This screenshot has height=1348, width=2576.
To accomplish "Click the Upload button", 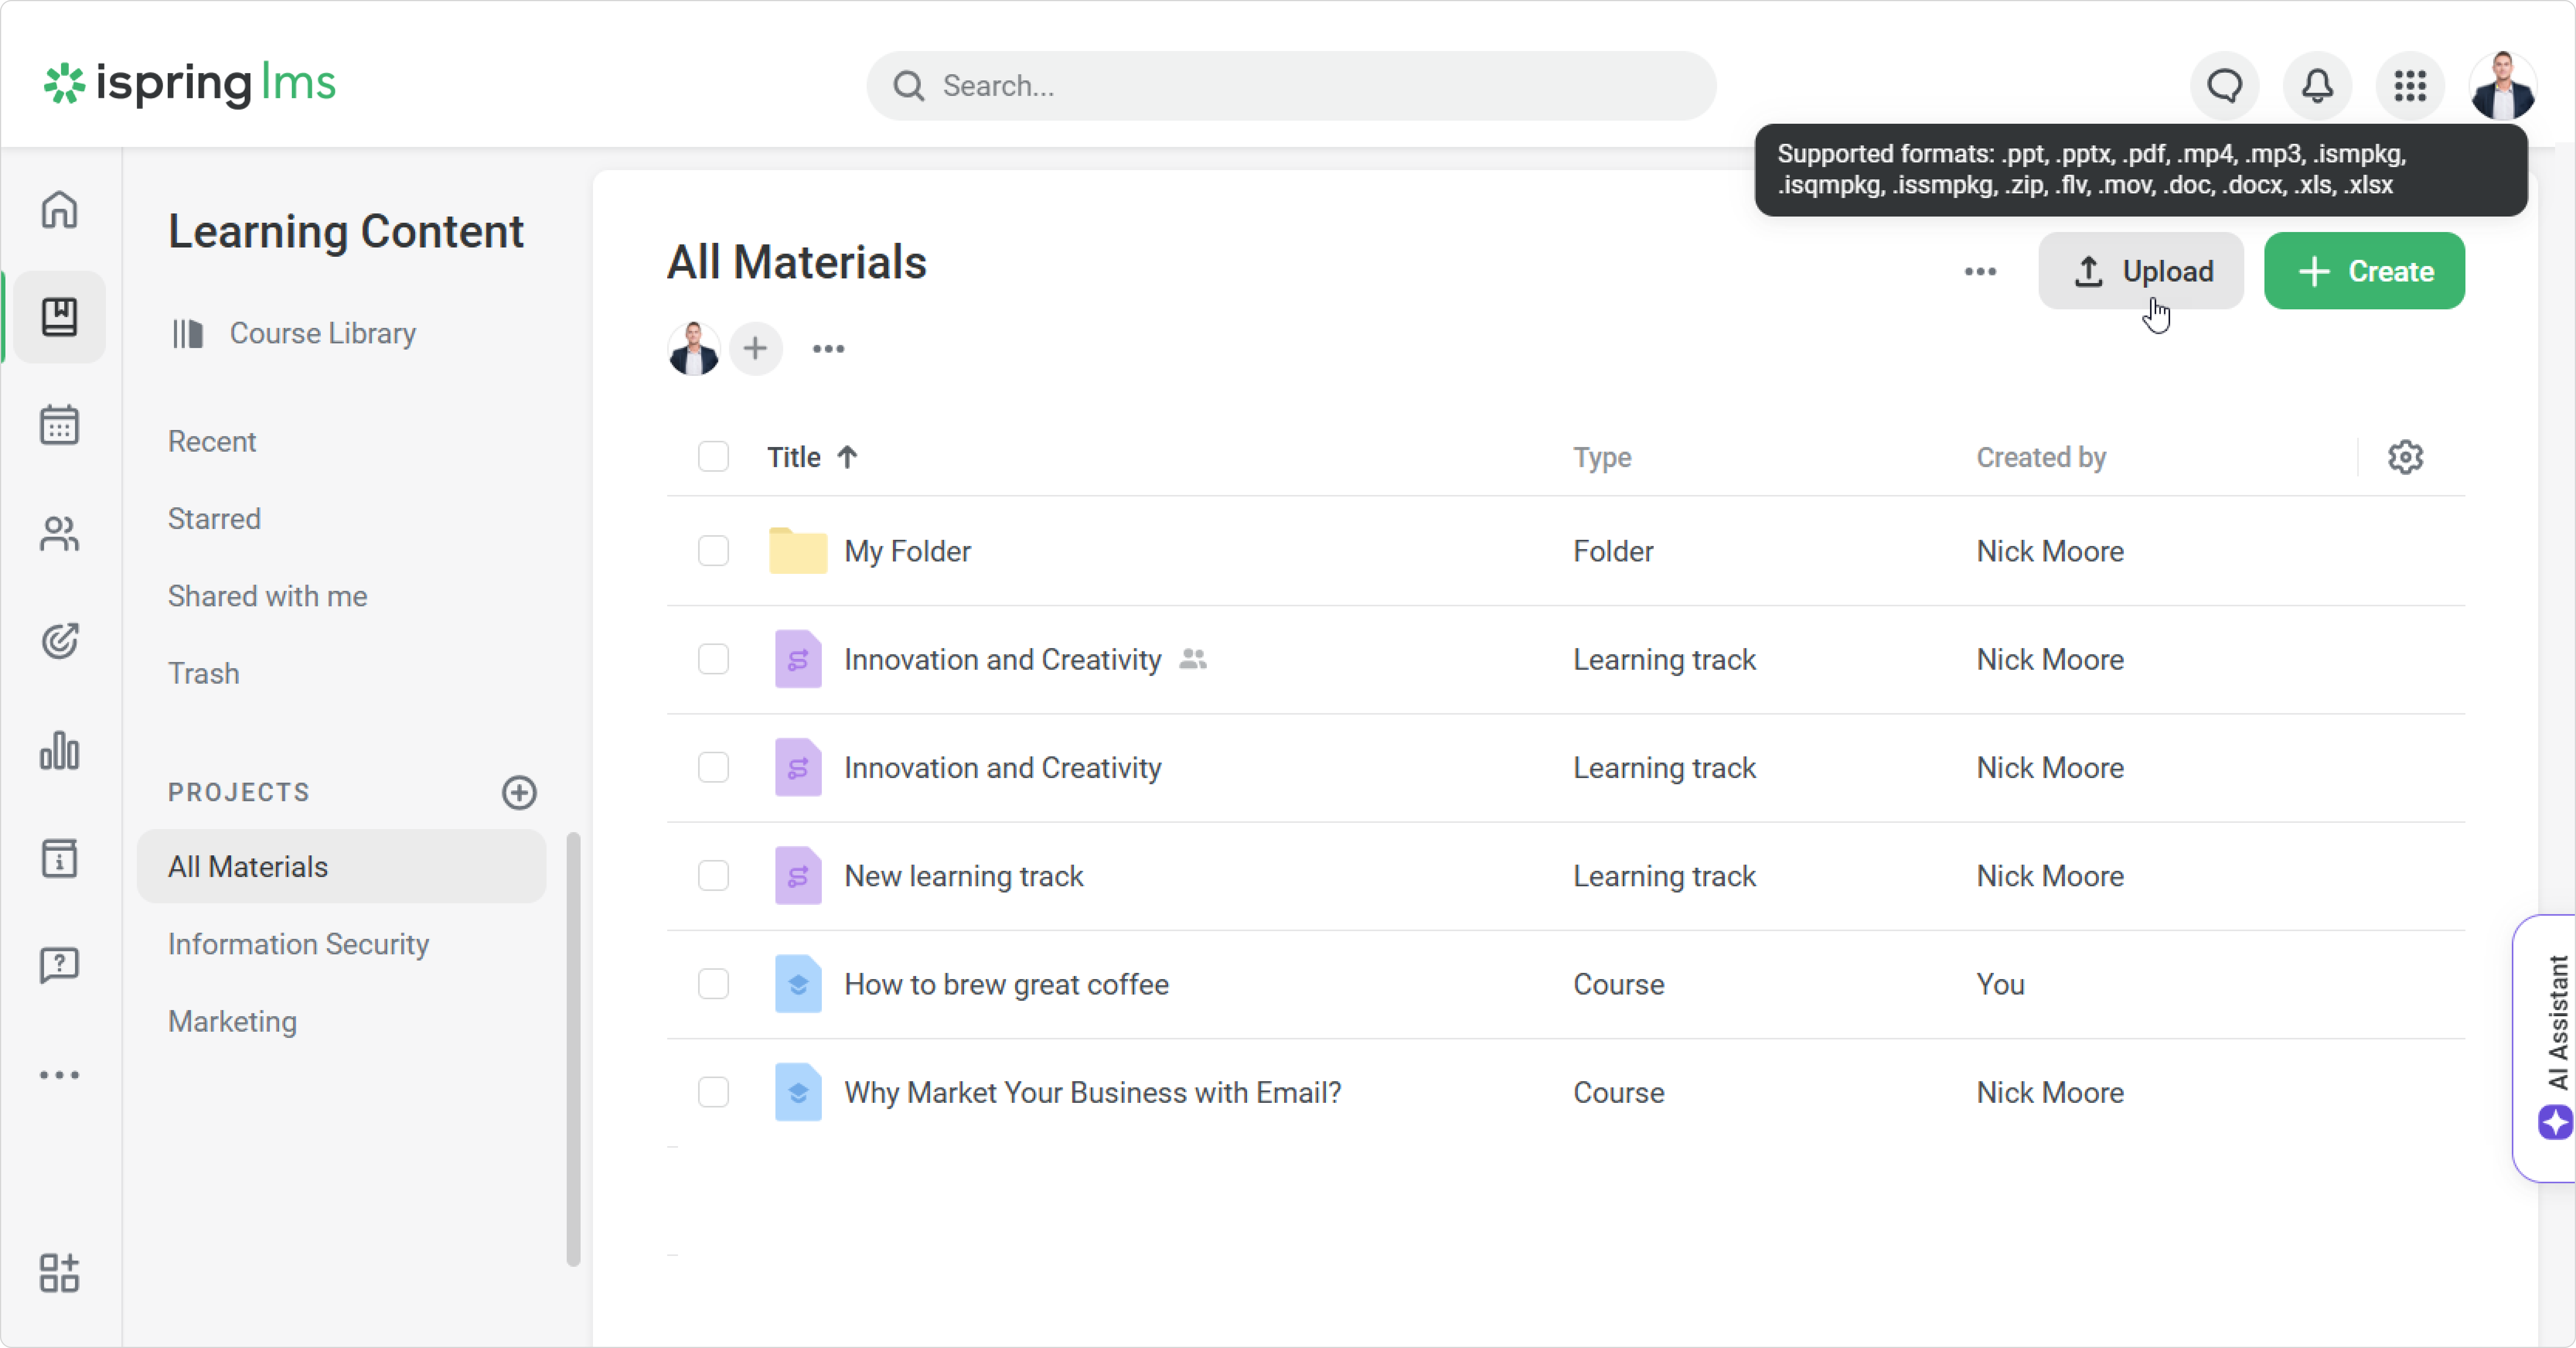I will pos(2141,271).
